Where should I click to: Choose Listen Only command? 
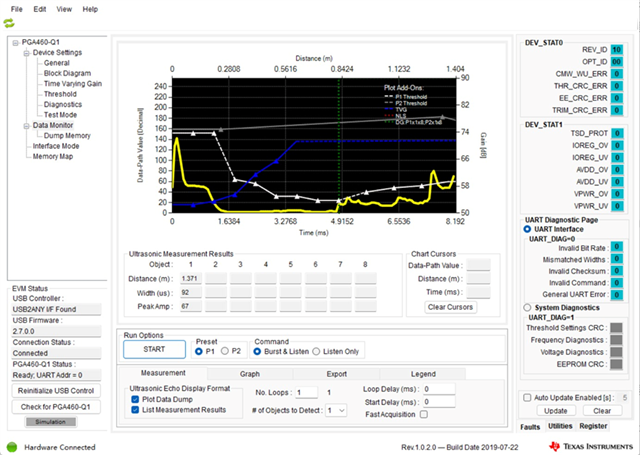(316, 351)
